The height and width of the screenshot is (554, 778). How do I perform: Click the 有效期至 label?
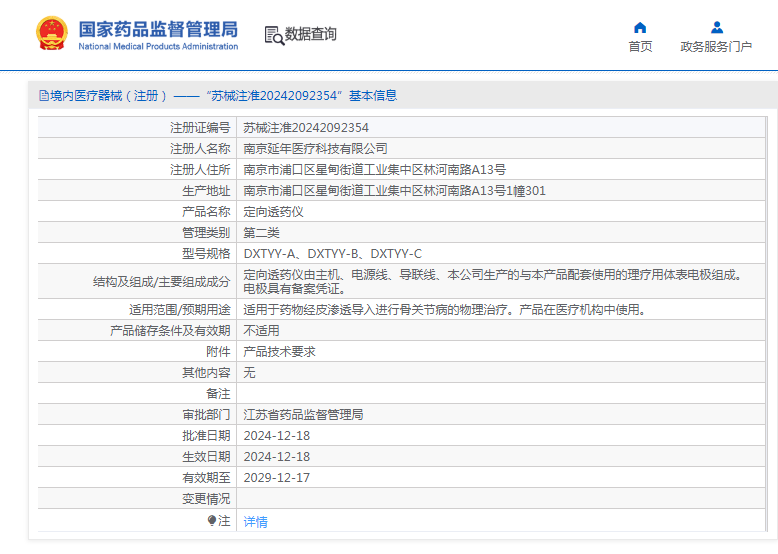[x=206, y=478]
